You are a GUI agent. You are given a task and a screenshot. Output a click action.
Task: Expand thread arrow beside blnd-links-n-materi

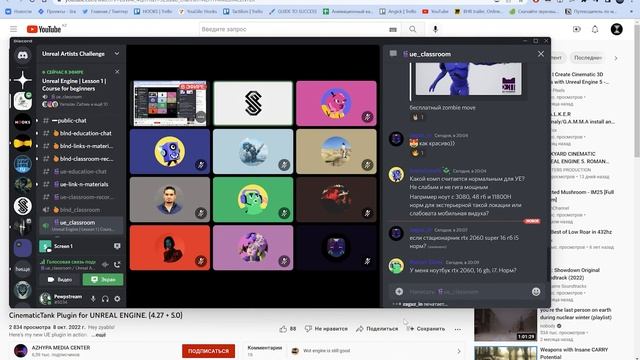tap(38, 146)
